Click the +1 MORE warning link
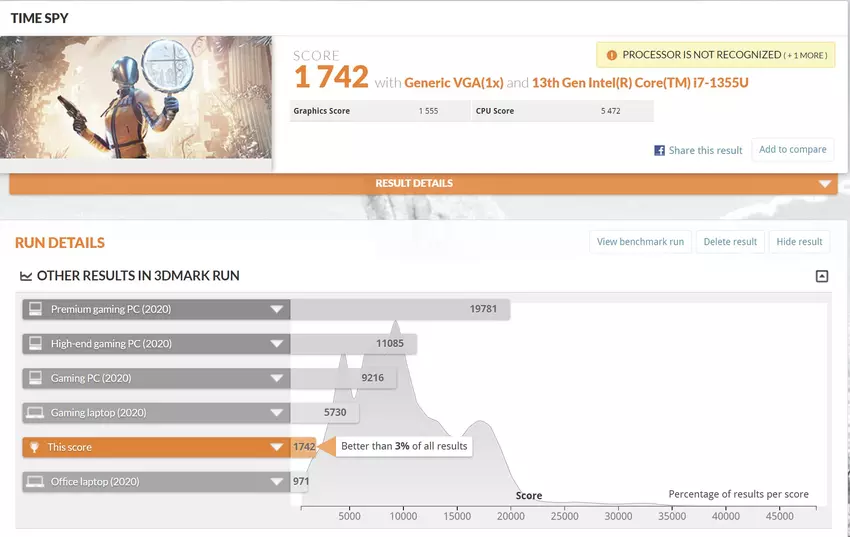The height and width of the screenshot is (537, 850). pyautogui.click(x=805, y=55)
